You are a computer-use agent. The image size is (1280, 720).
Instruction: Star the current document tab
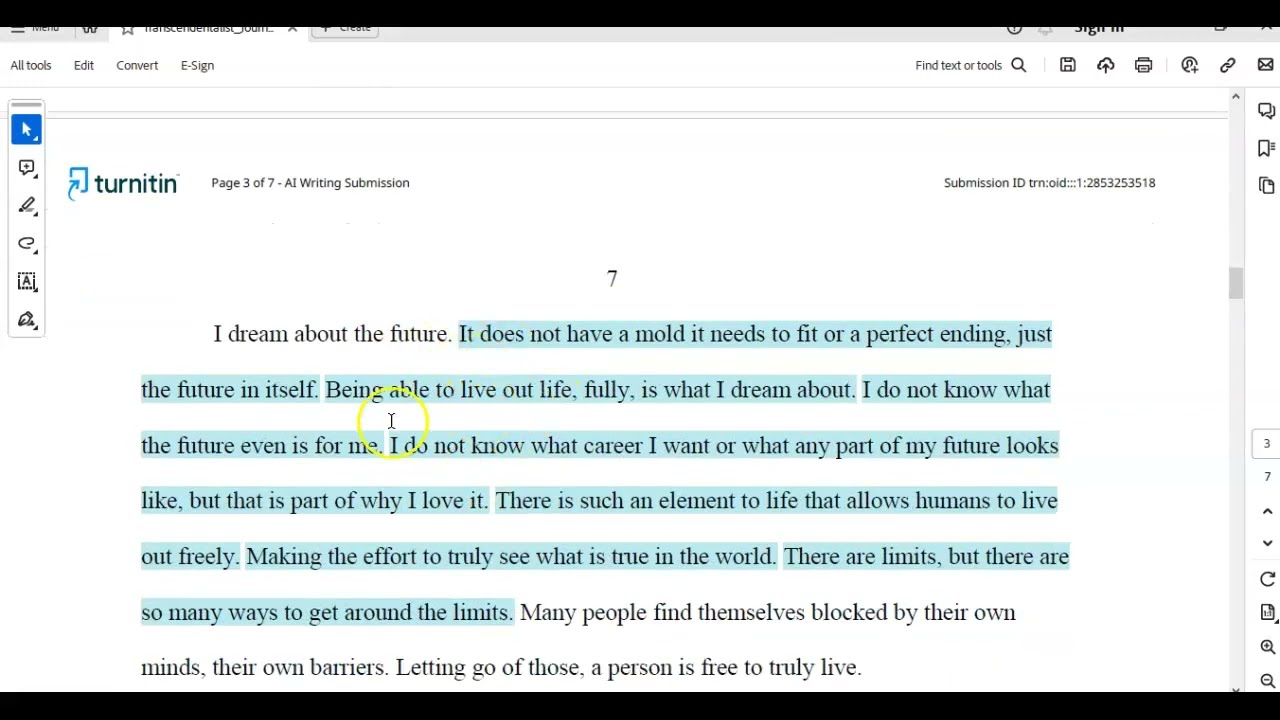coord(127,29)
